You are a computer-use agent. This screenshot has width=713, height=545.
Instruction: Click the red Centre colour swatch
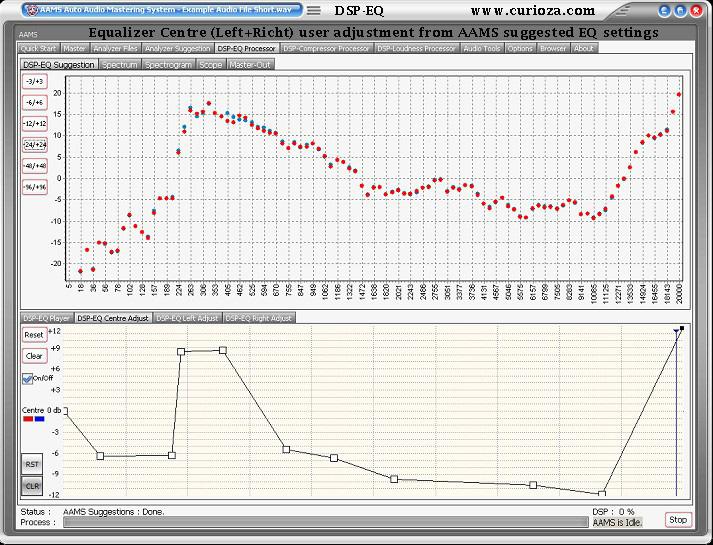28,419
